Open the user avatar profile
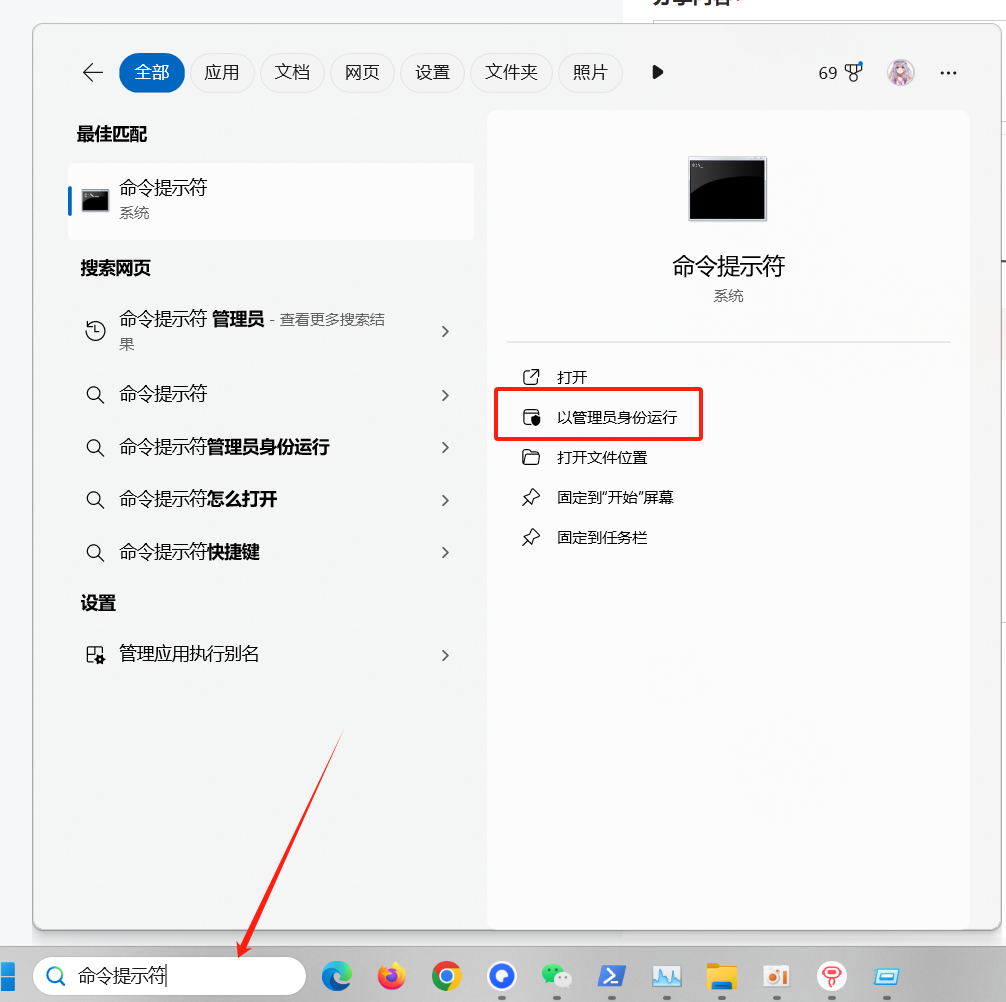 click(x=901, y=72)
